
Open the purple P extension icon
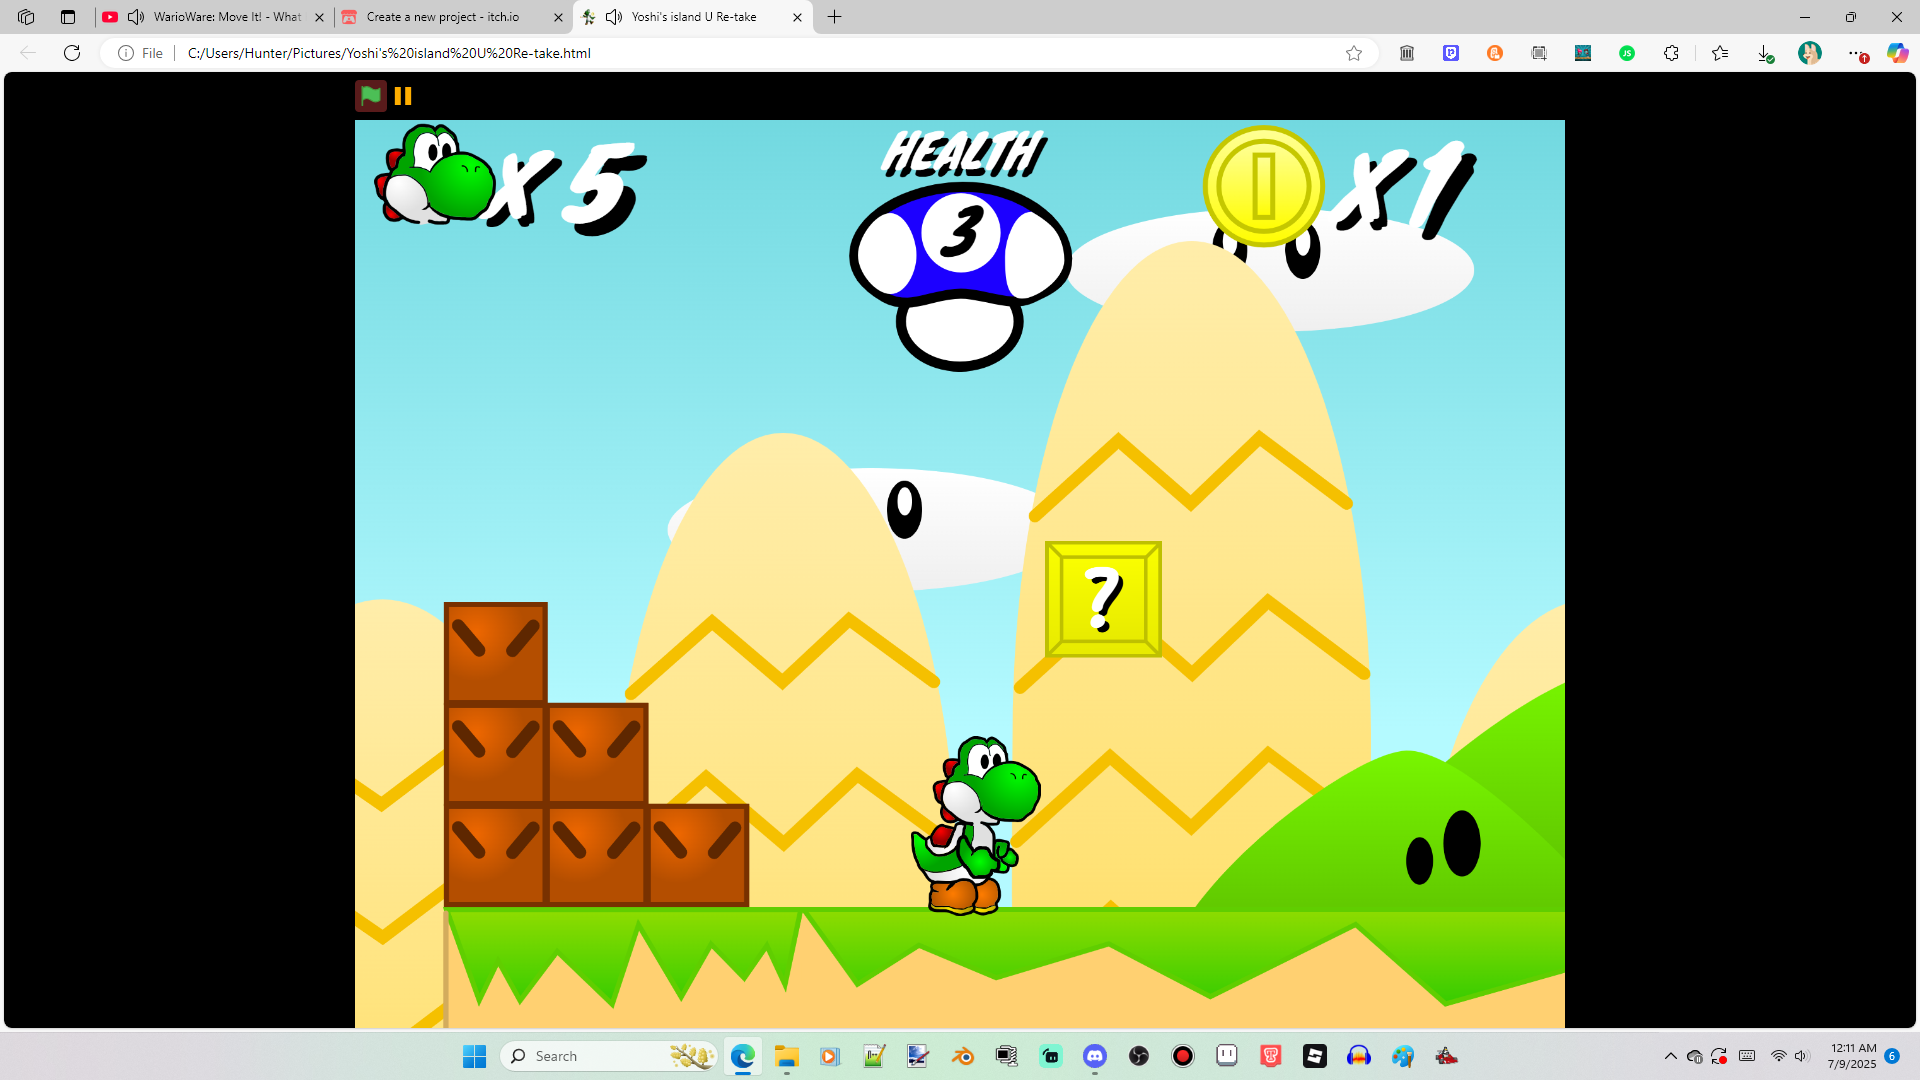point(1451,53)
